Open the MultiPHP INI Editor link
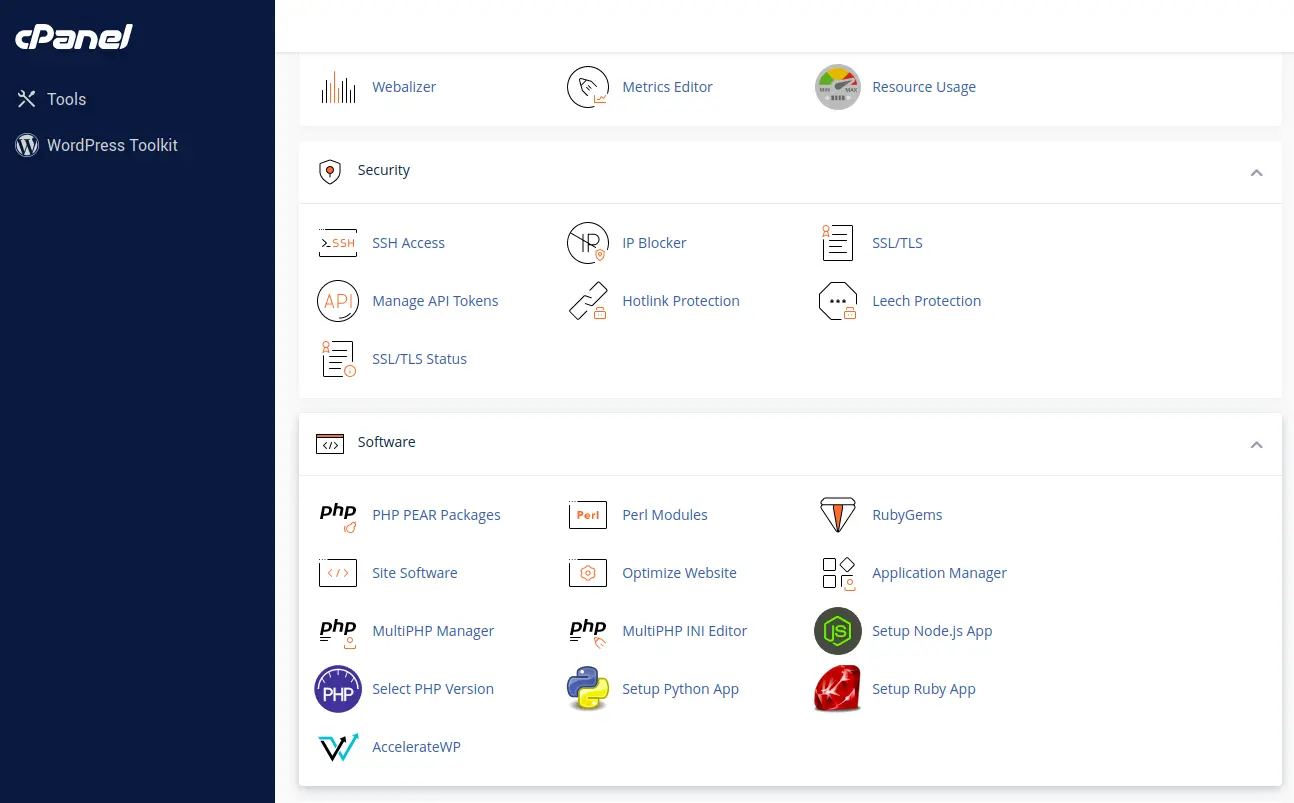Screen dimensions: 1294x803 [684, 631]
